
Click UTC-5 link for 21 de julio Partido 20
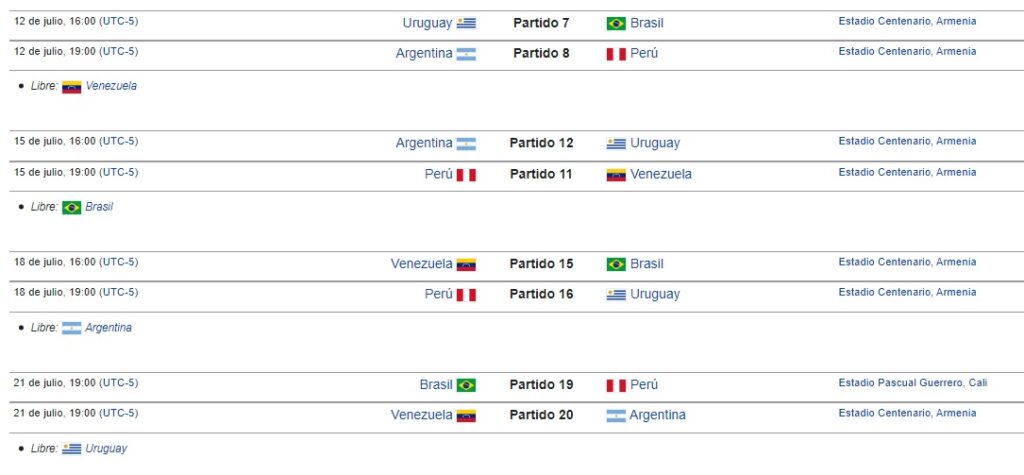(119, 413)
